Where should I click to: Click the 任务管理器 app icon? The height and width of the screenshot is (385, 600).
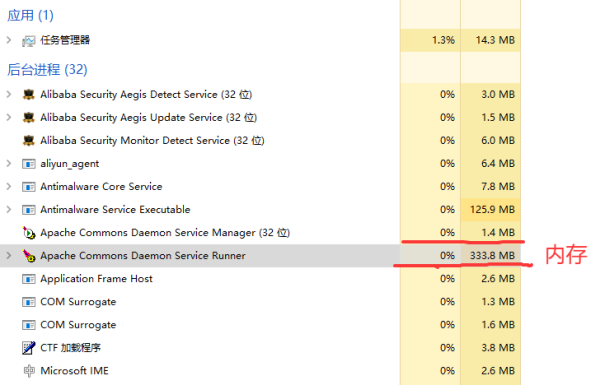point(29,41)
